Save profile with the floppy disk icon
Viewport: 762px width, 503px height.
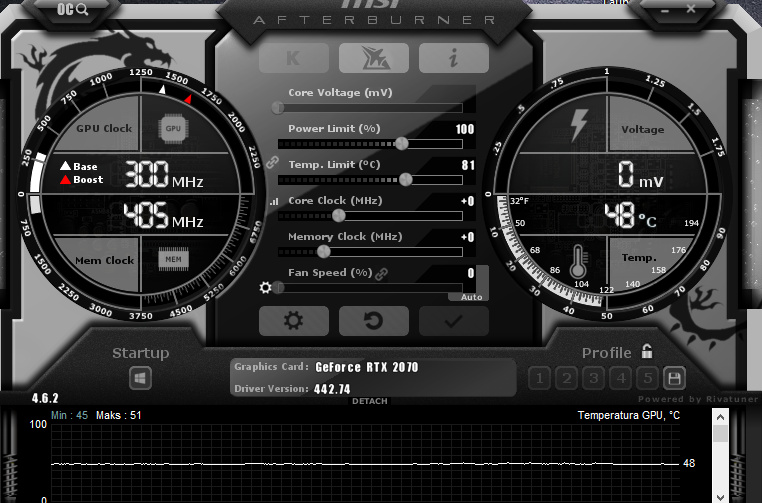(x=675, y=378)
